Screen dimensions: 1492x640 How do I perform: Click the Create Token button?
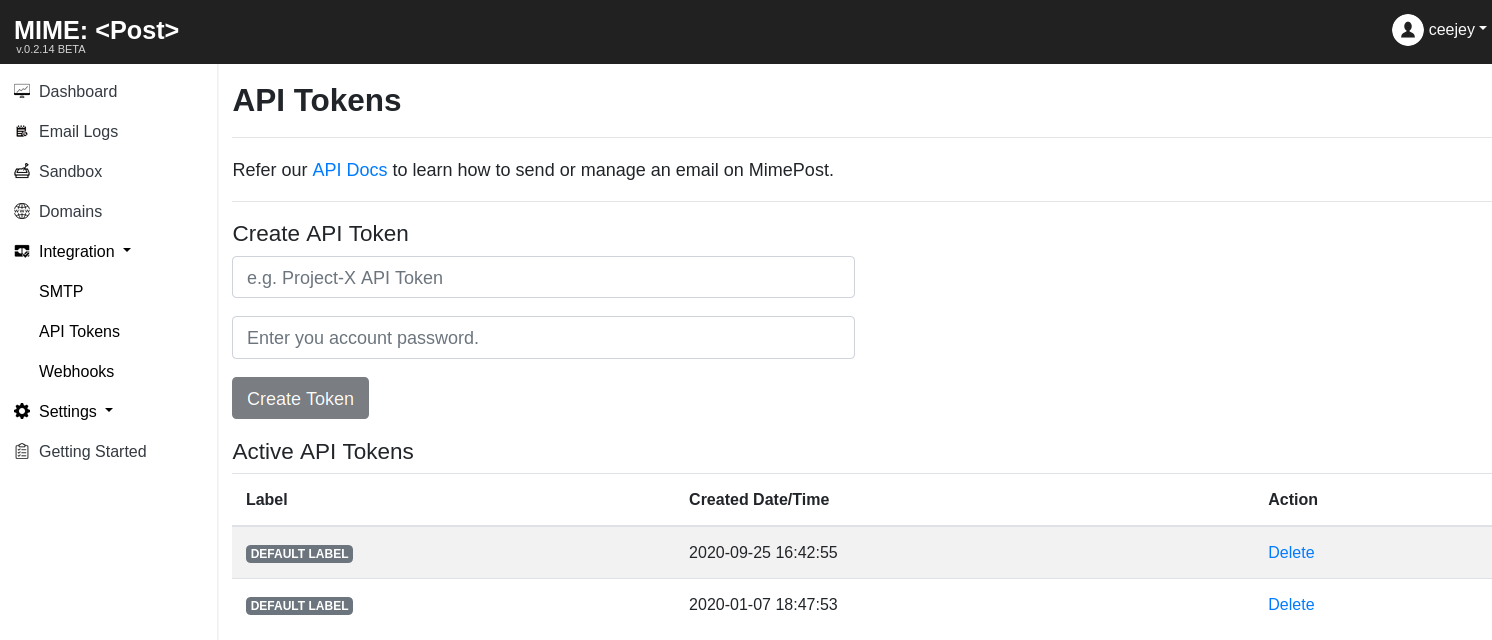click(300, 398)
